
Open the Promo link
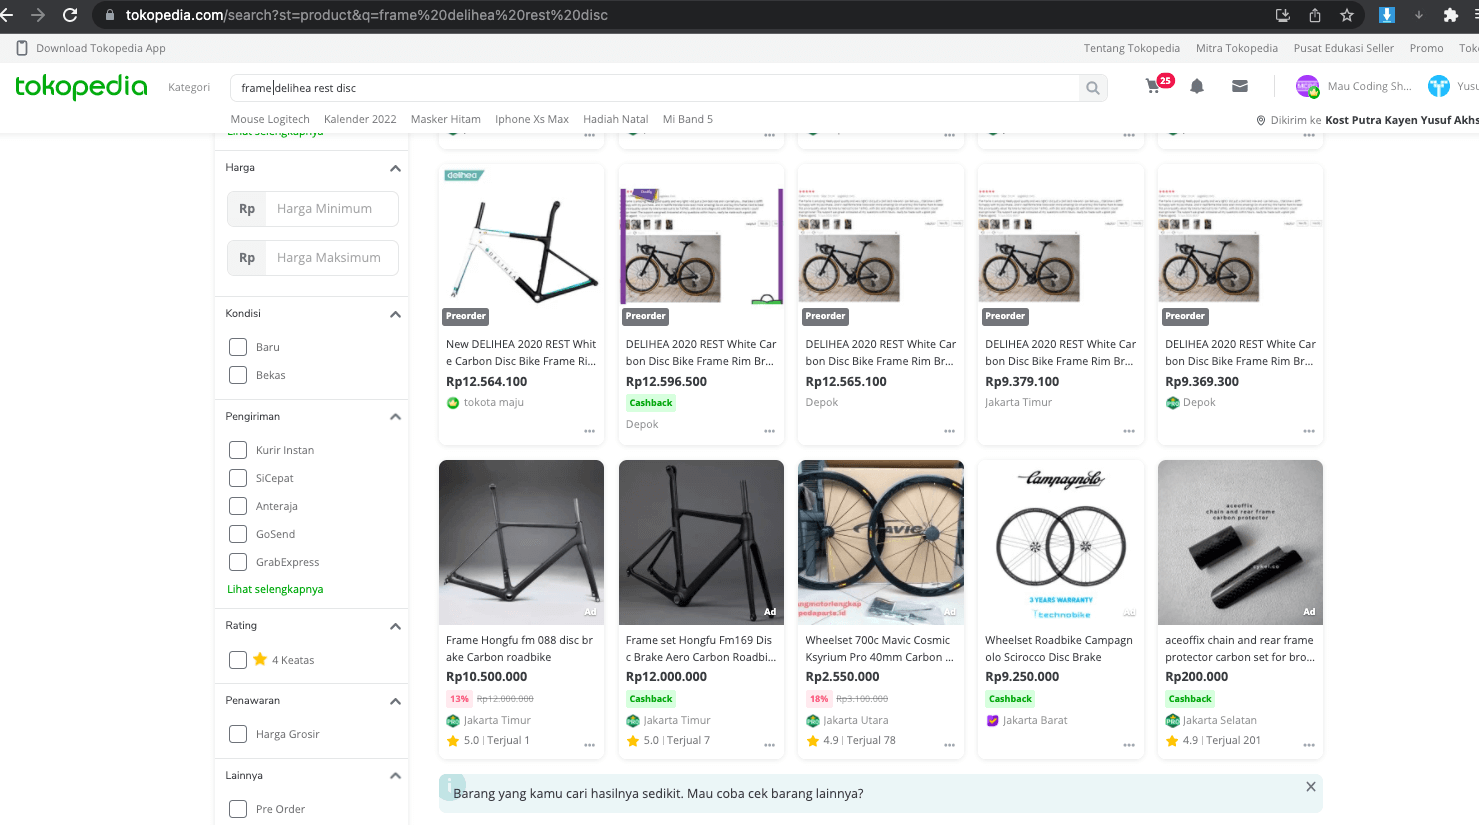pyautogui.click(x=1426, y=48)
